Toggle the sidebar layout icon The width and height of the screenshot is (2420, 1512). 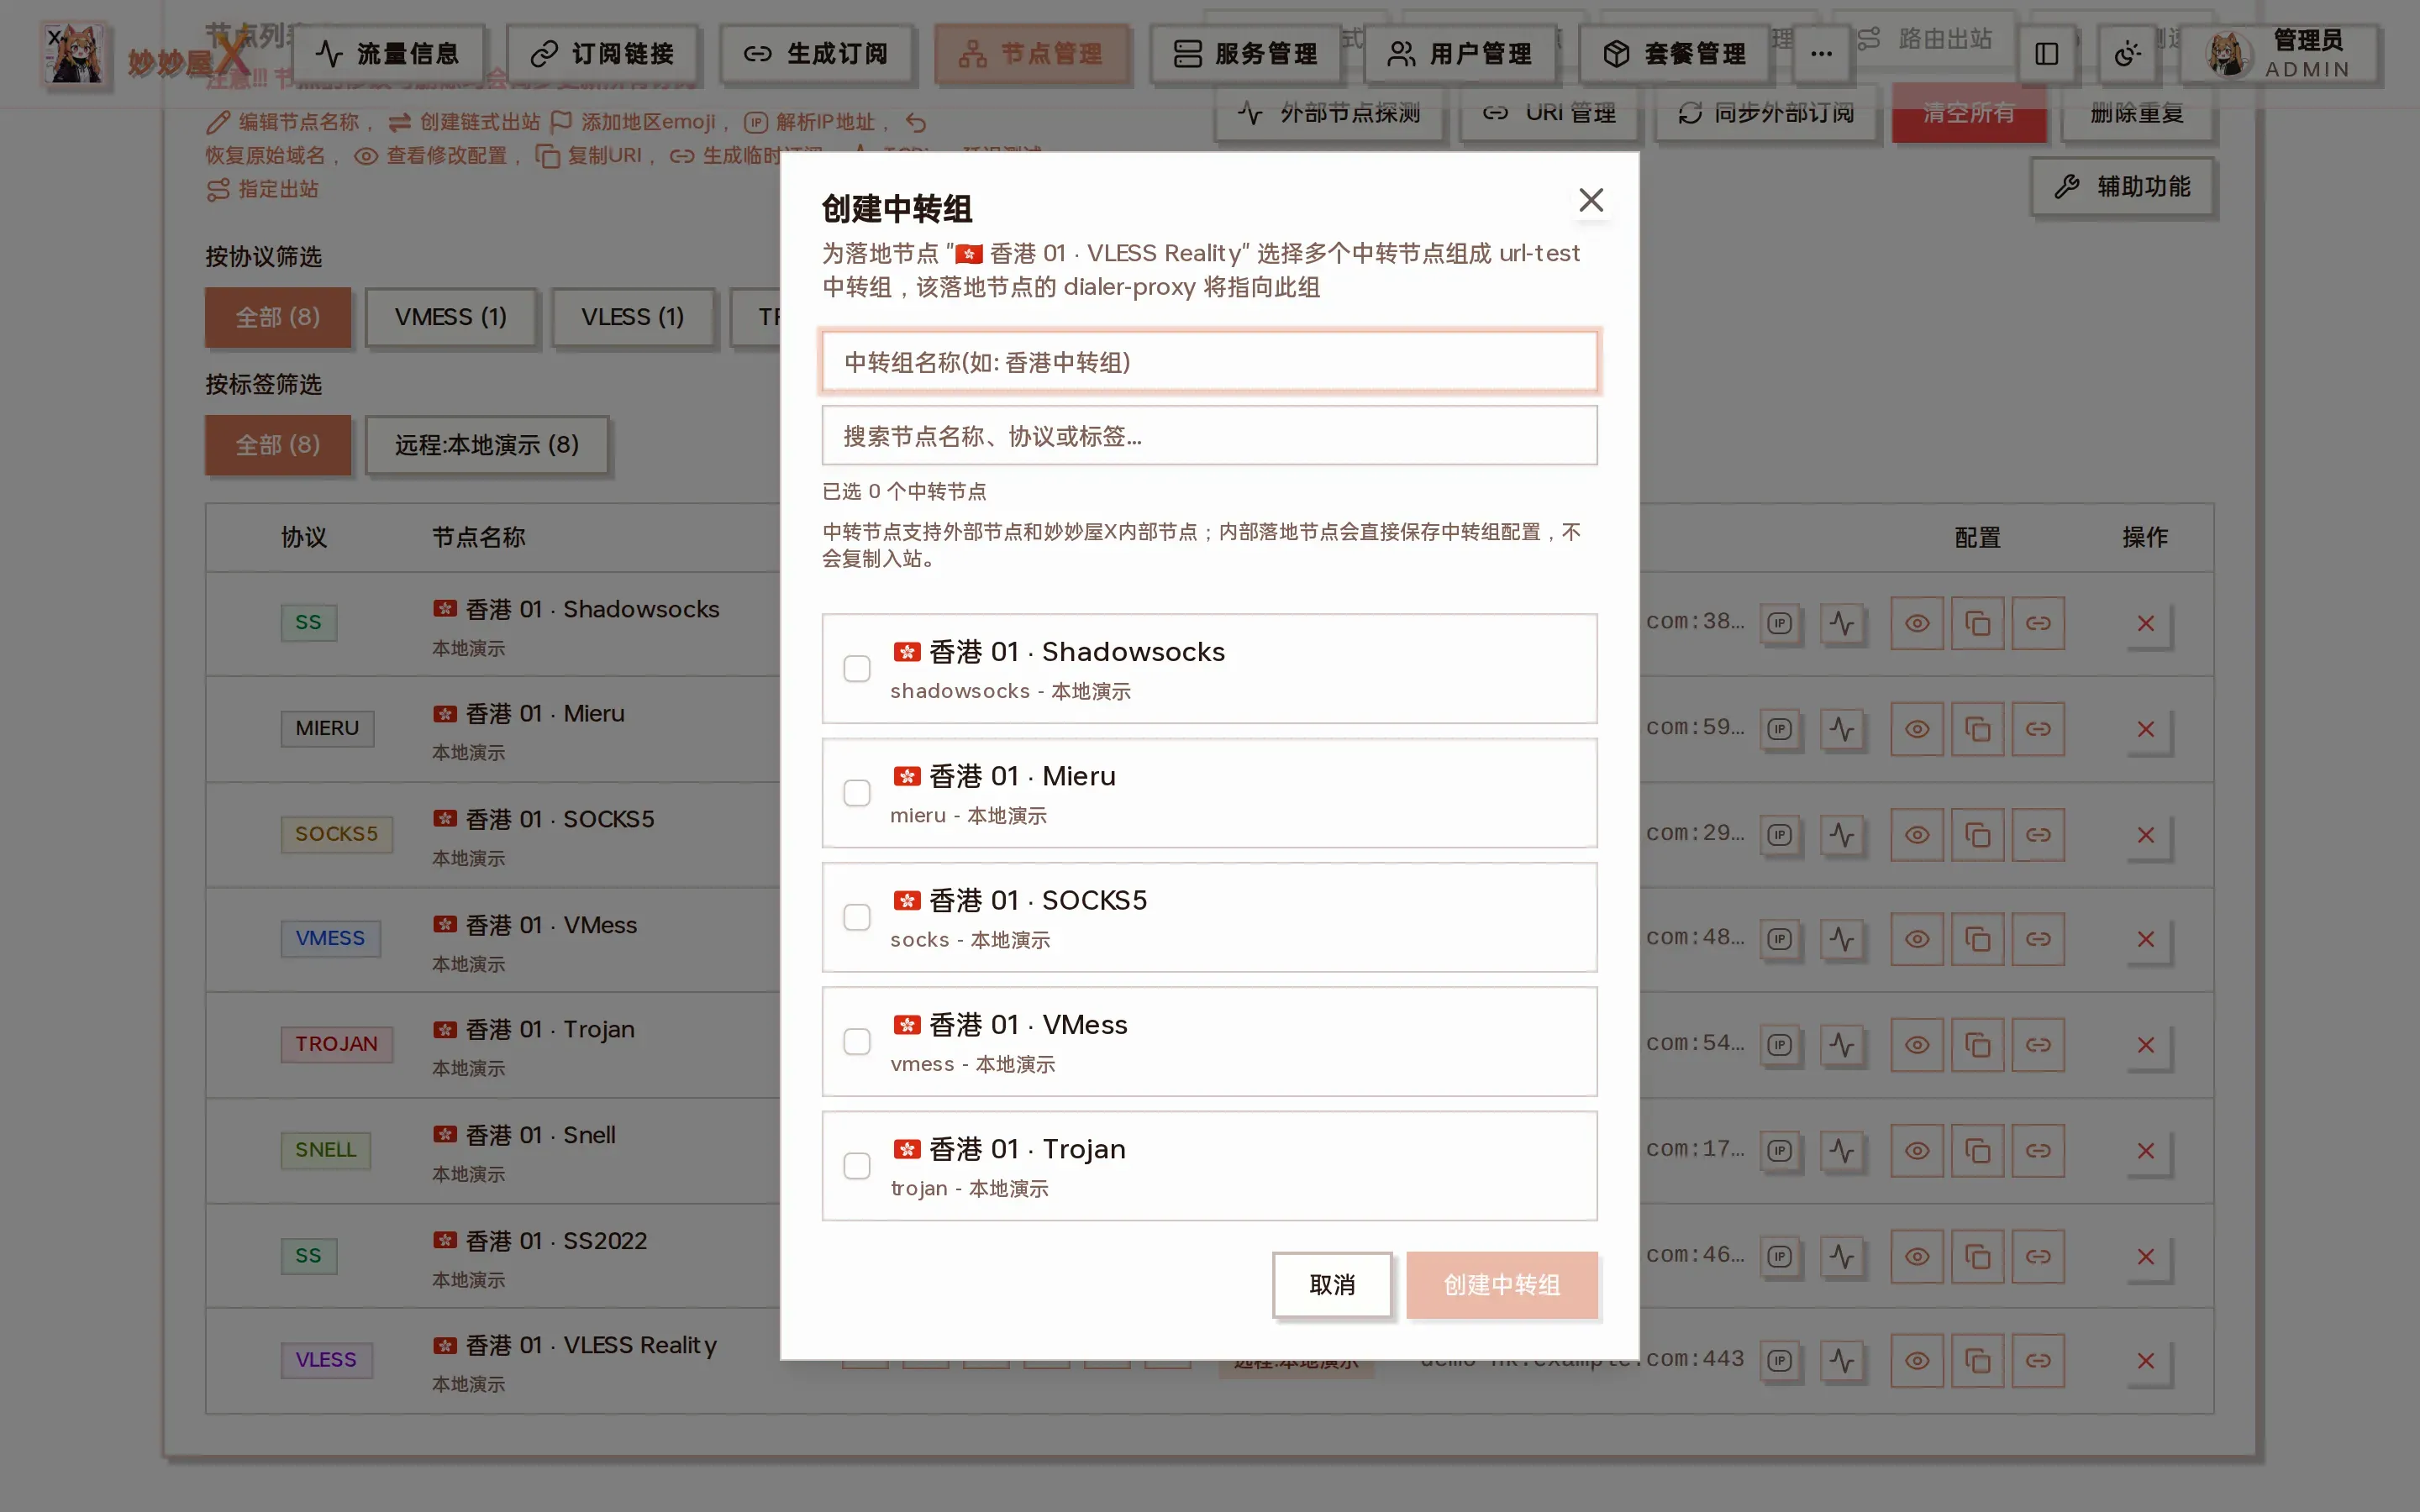[x=2046, y=53]
